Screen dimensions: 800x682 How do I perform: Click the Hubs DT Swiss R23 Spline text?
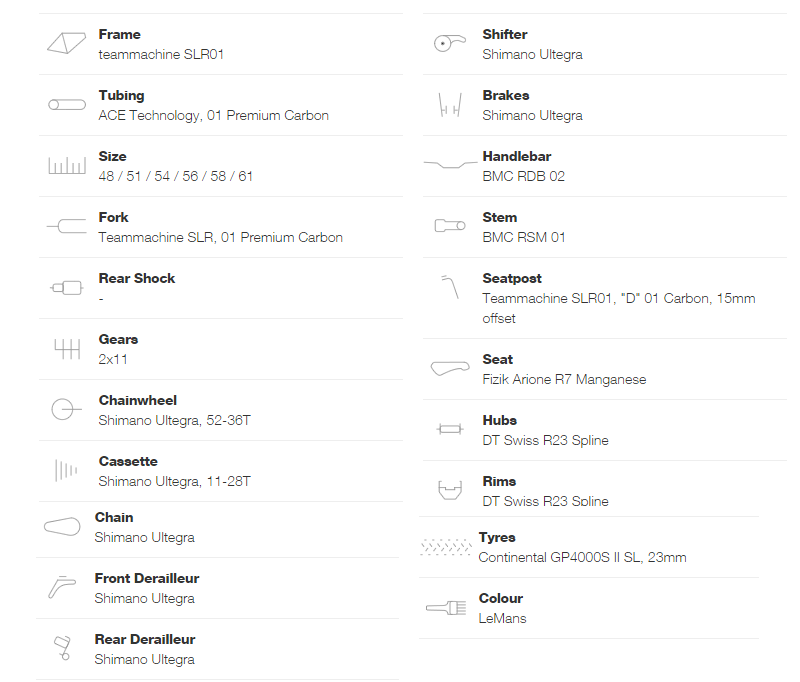click(545, 440)
